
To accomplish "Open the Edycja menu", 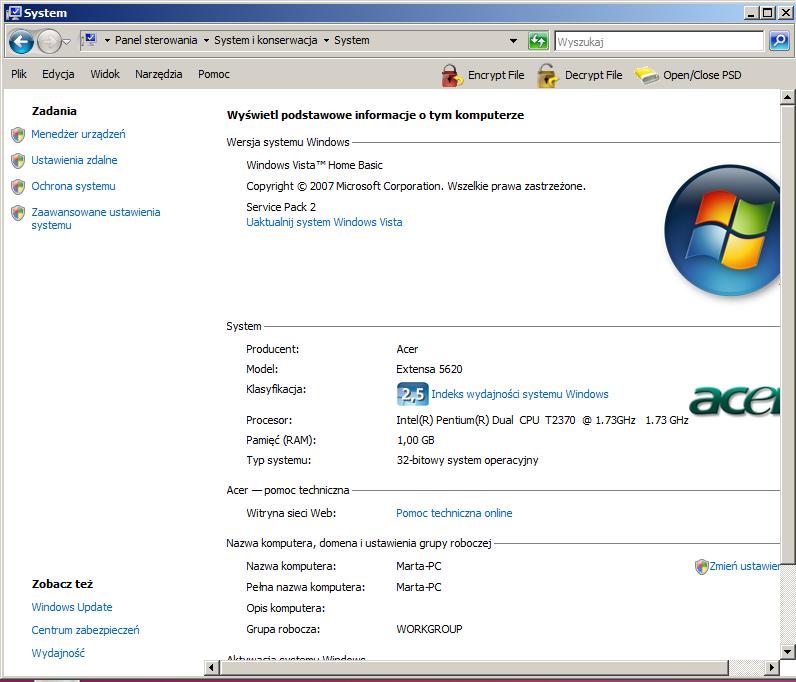I will coord(58,74).
